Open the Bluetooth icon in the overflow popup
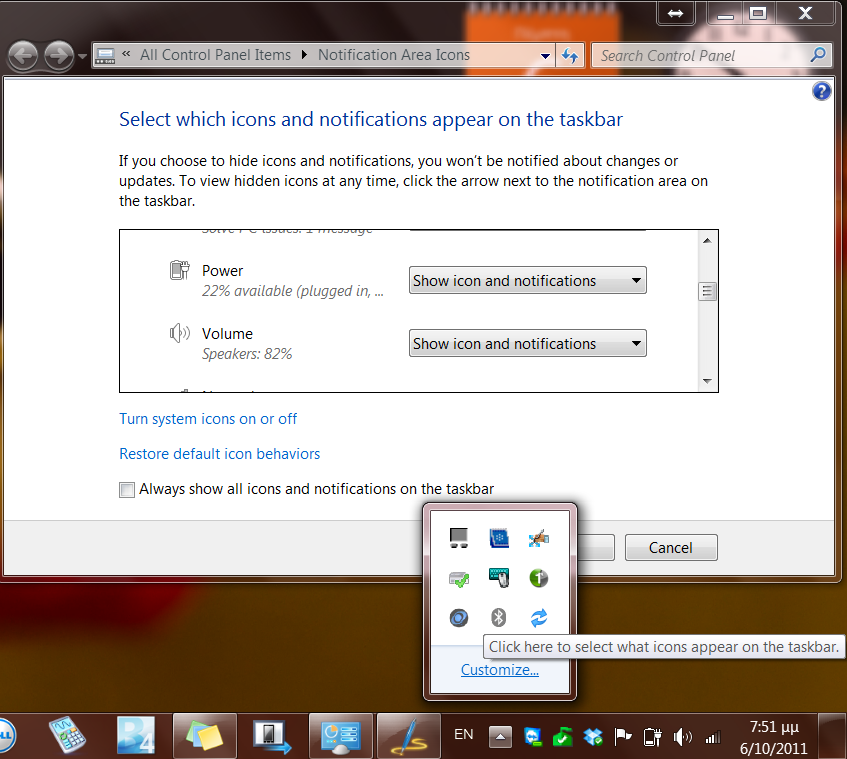Image resolution: width=847 pixels, height=759 pixels. (498, 617)
